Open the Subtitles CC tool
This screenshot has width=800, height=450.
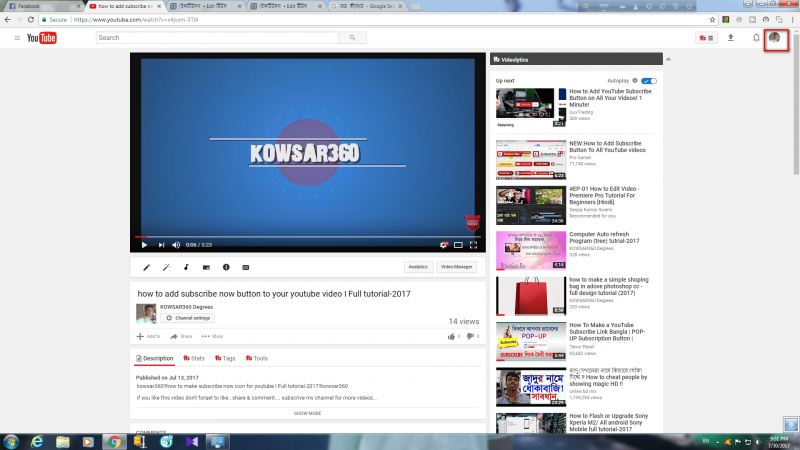(x=245, y=267)
